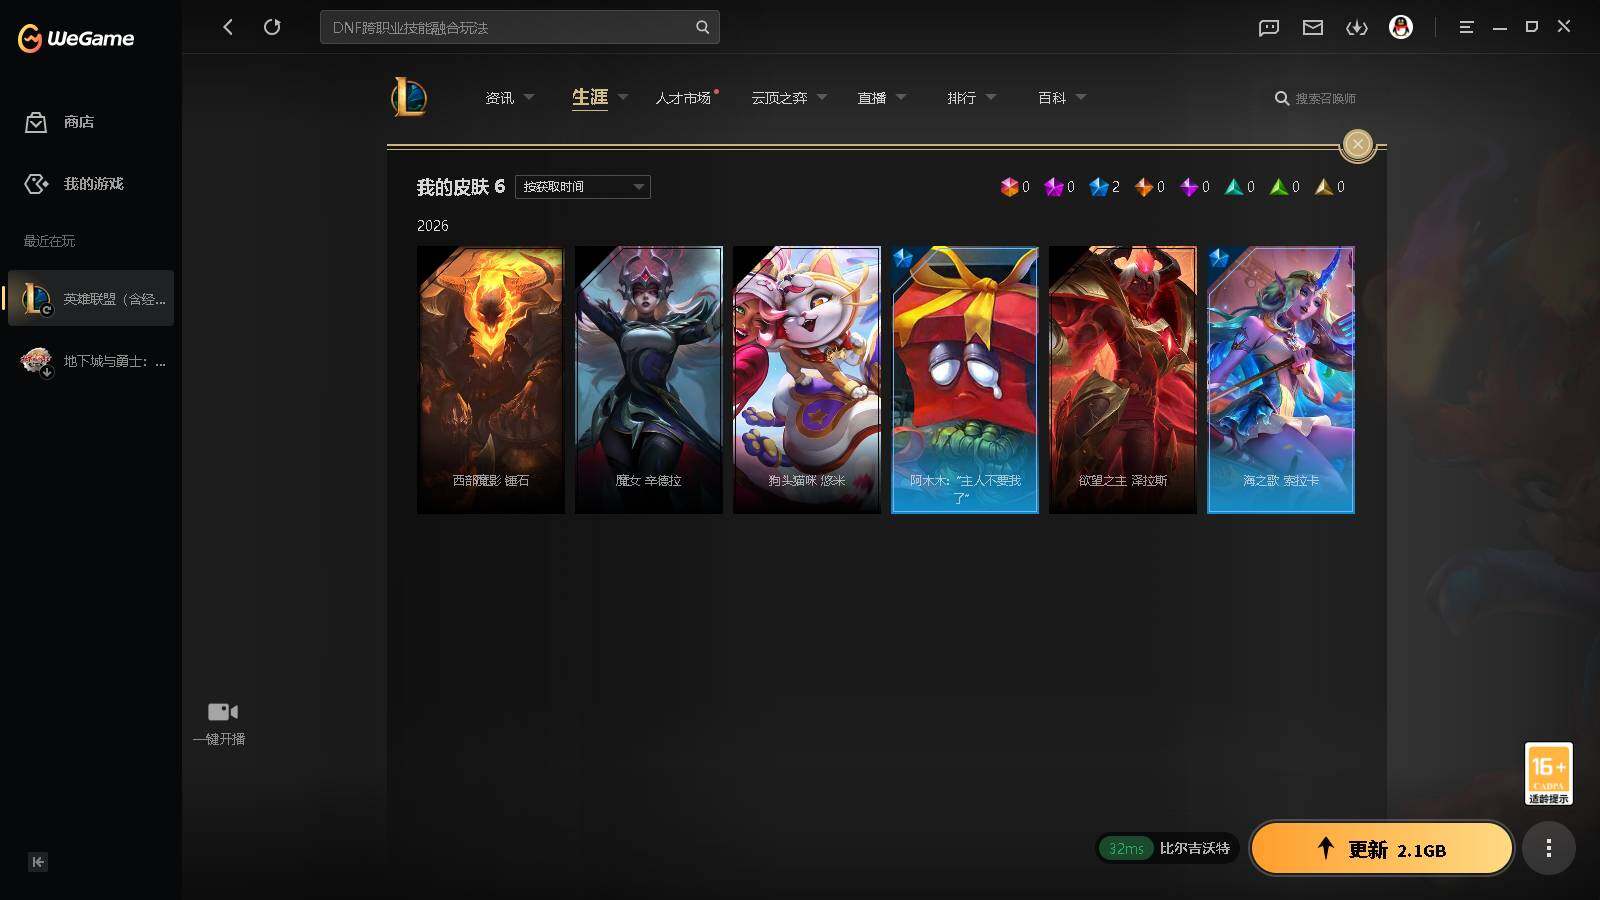
Task: Click the blue gem rarity filter showing 2
Action: click(x=1104, y=187)
